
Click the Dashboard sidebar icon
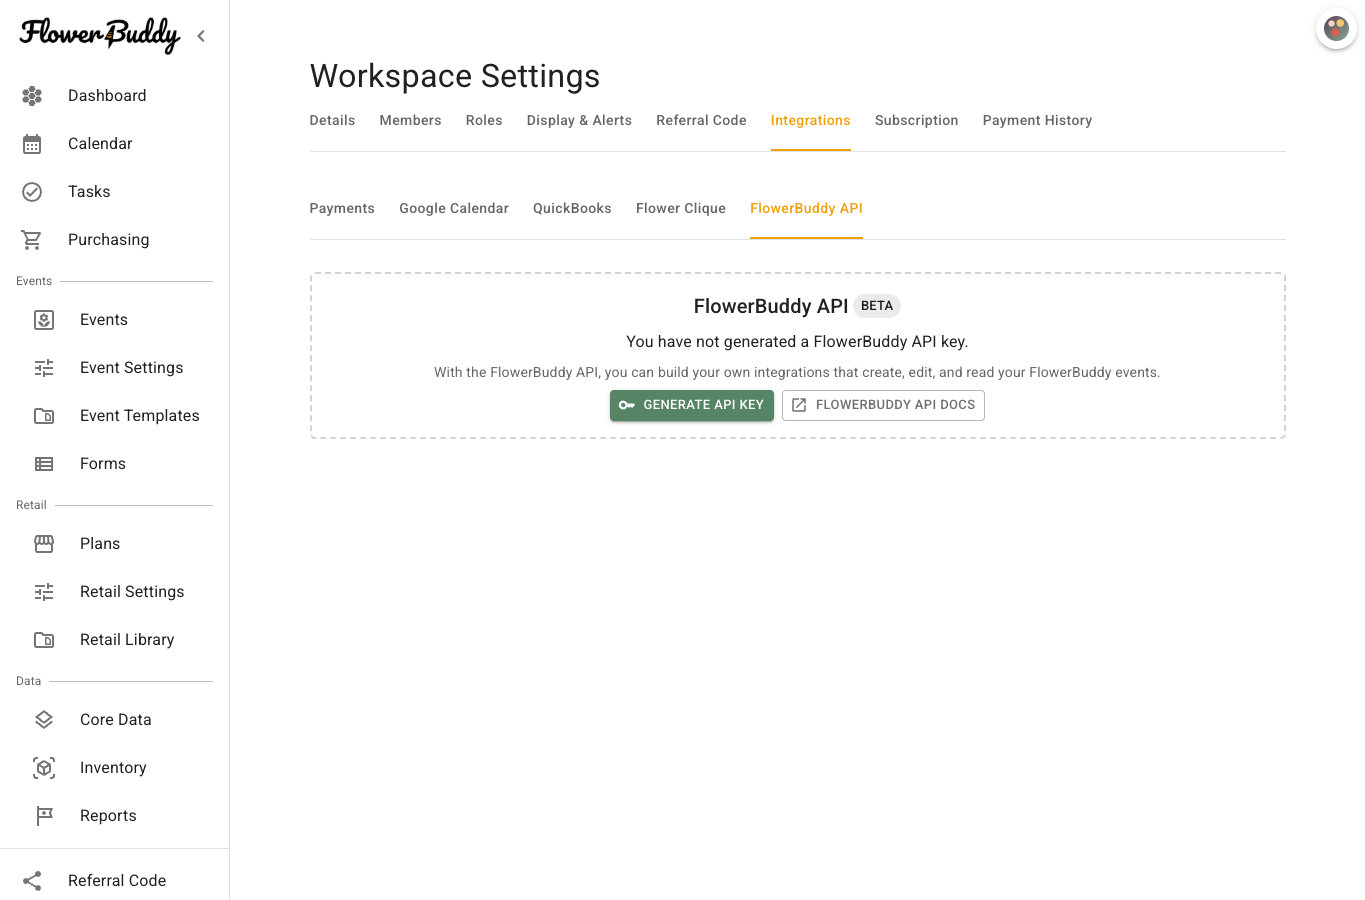(x=32, y=96)
